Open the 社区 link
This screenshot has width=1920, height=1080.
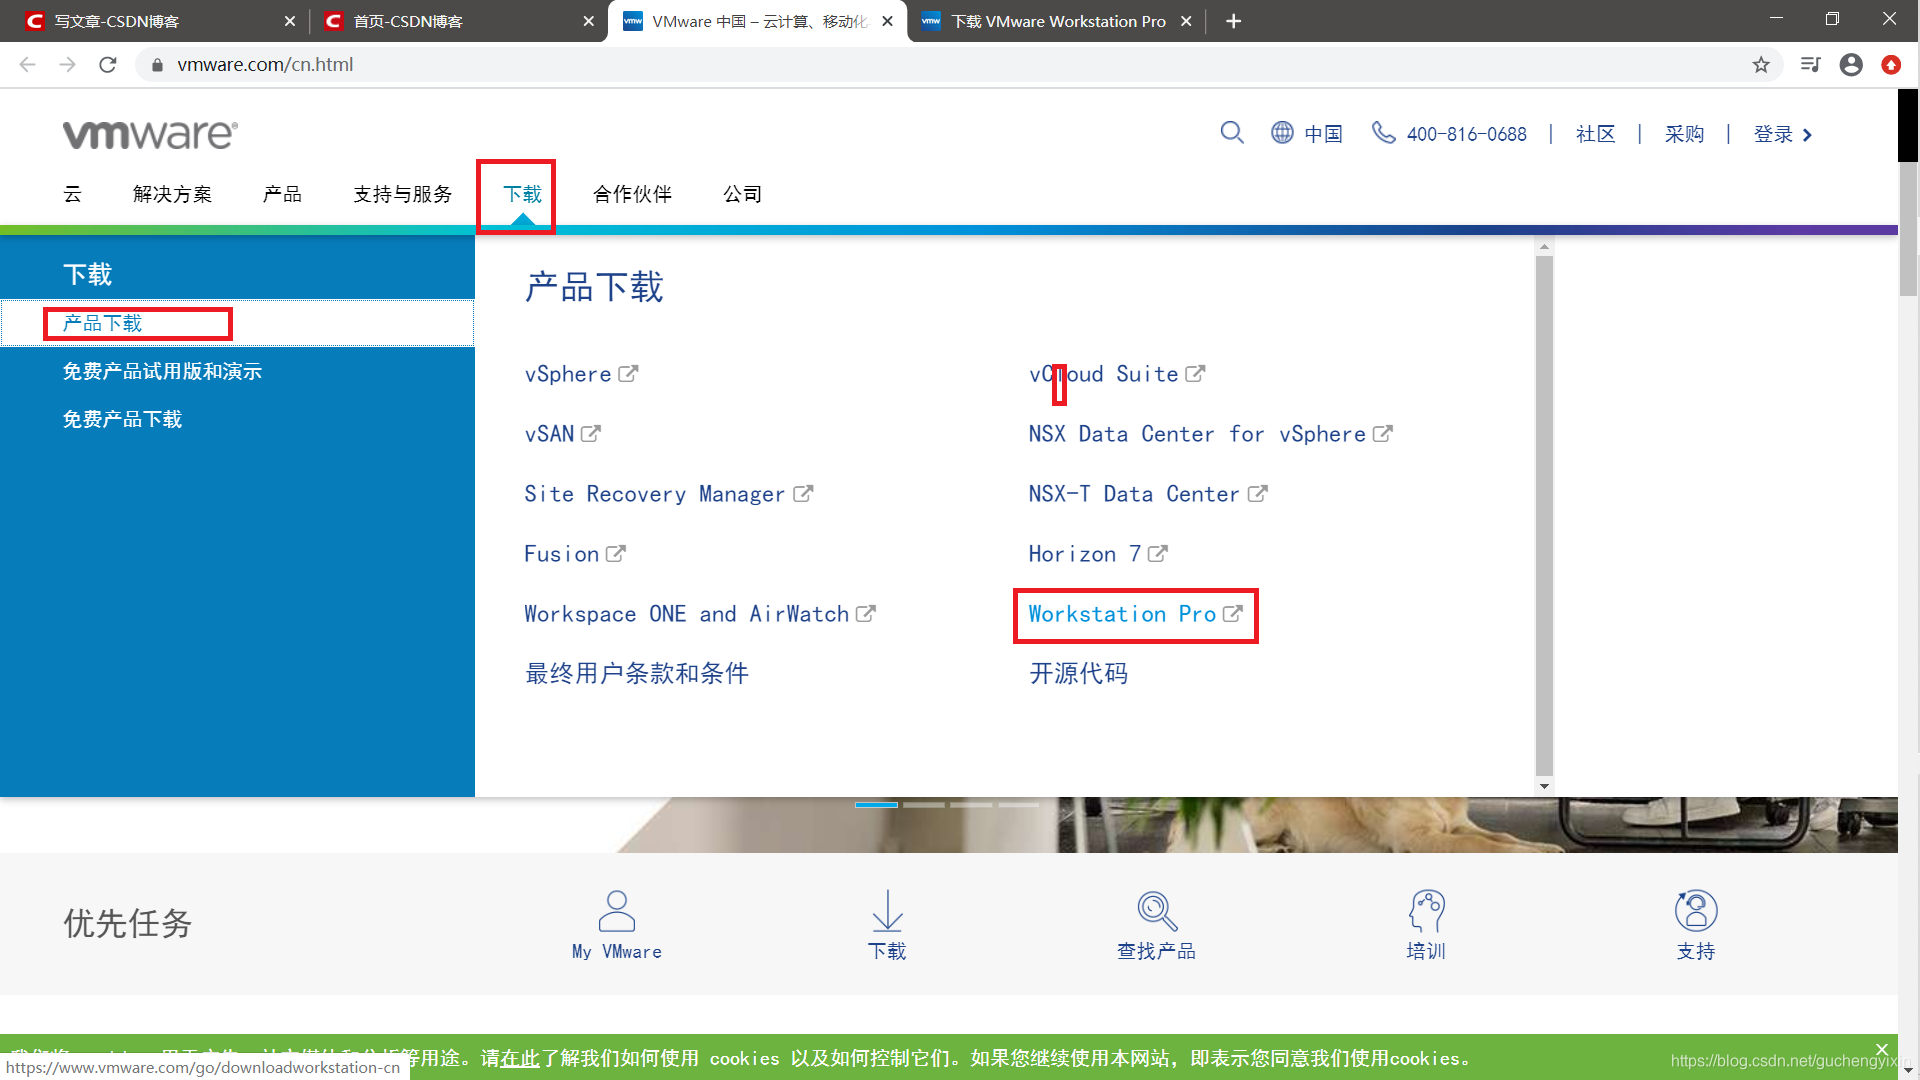tap(1595, 134)
